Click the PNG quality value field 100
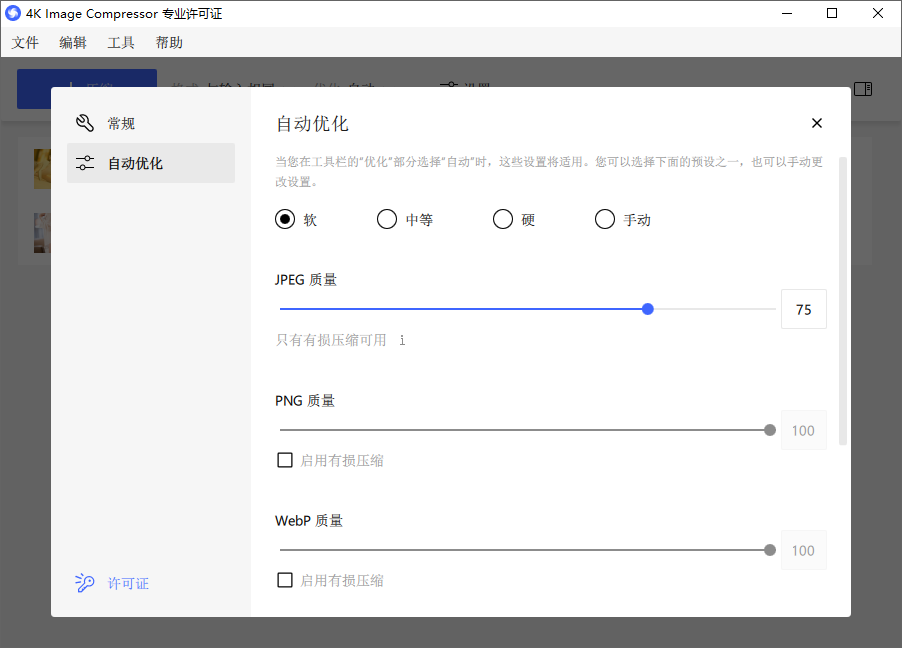Image resolution: width=902 pixels, height=648 pixels. click(804, 430)
